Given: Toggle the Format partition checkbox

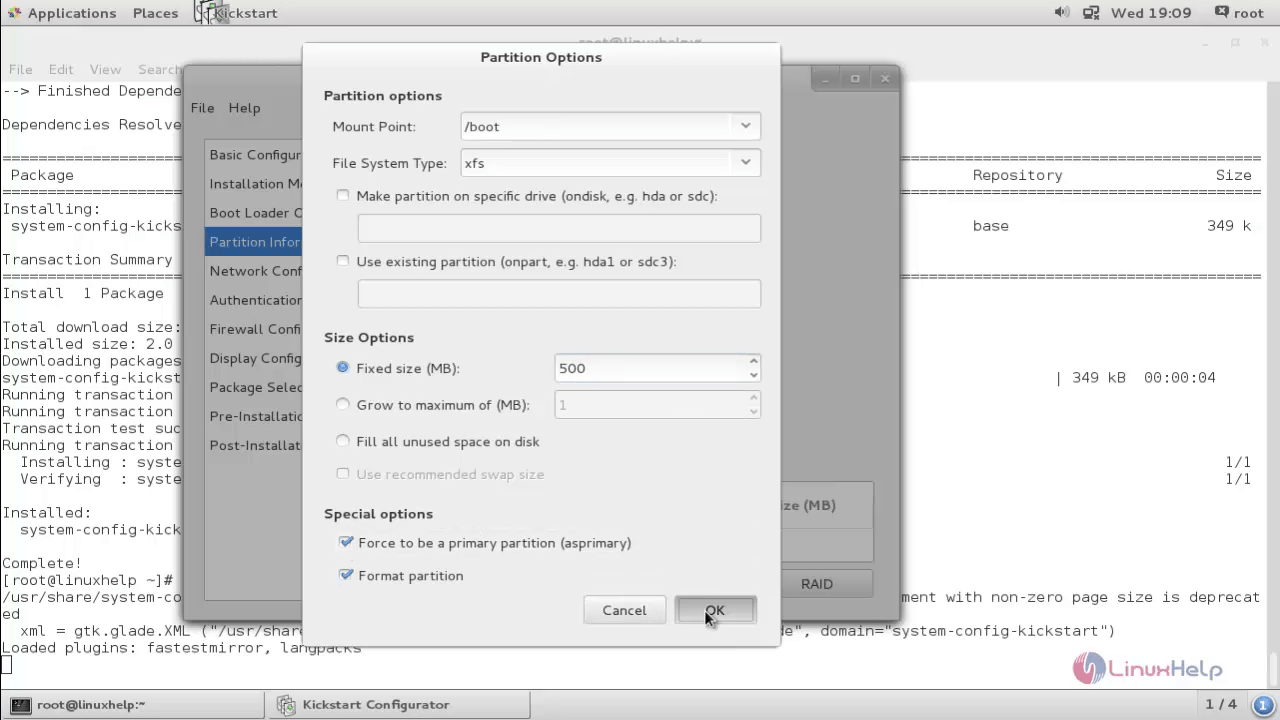Looking at the screenshot, I should click(x=346, y=575).
